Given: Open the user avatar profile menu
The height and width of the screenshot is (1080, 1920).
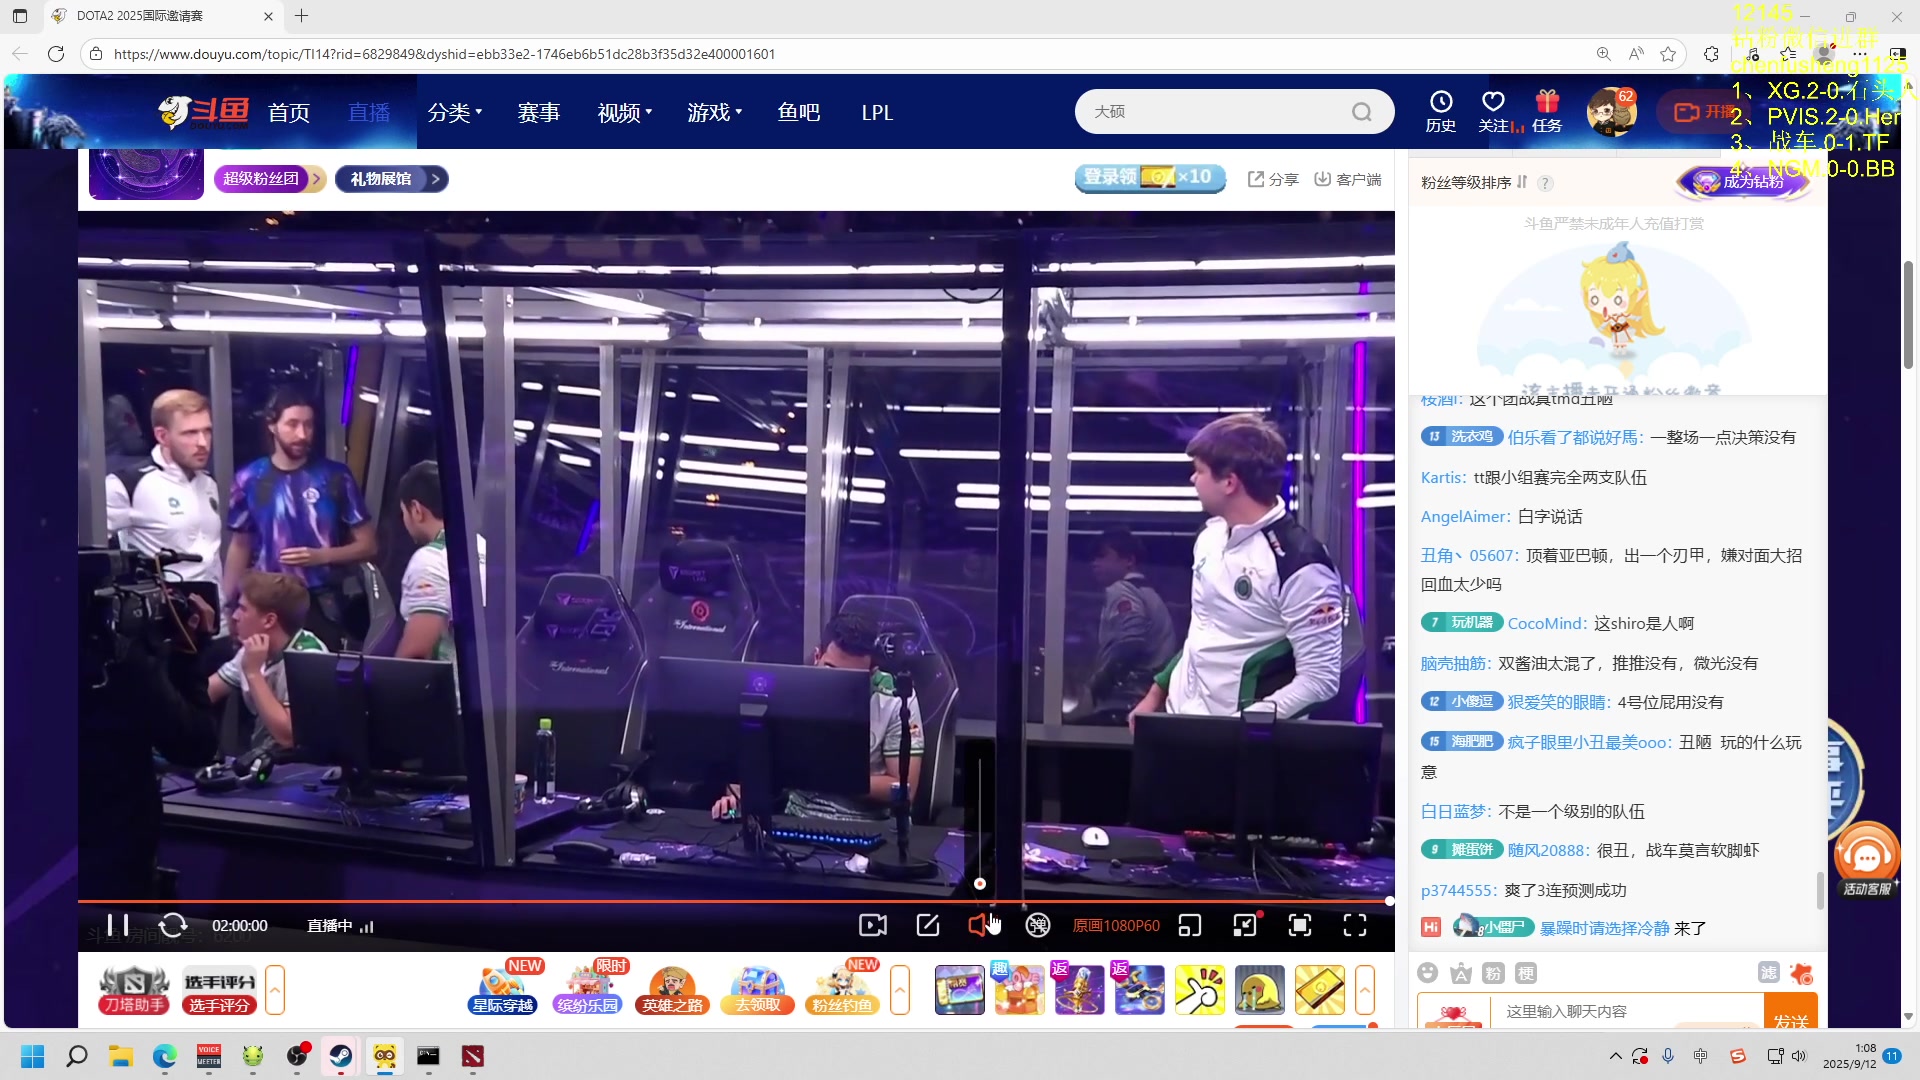Looking at the screenshot, I should click(1611, 111).
